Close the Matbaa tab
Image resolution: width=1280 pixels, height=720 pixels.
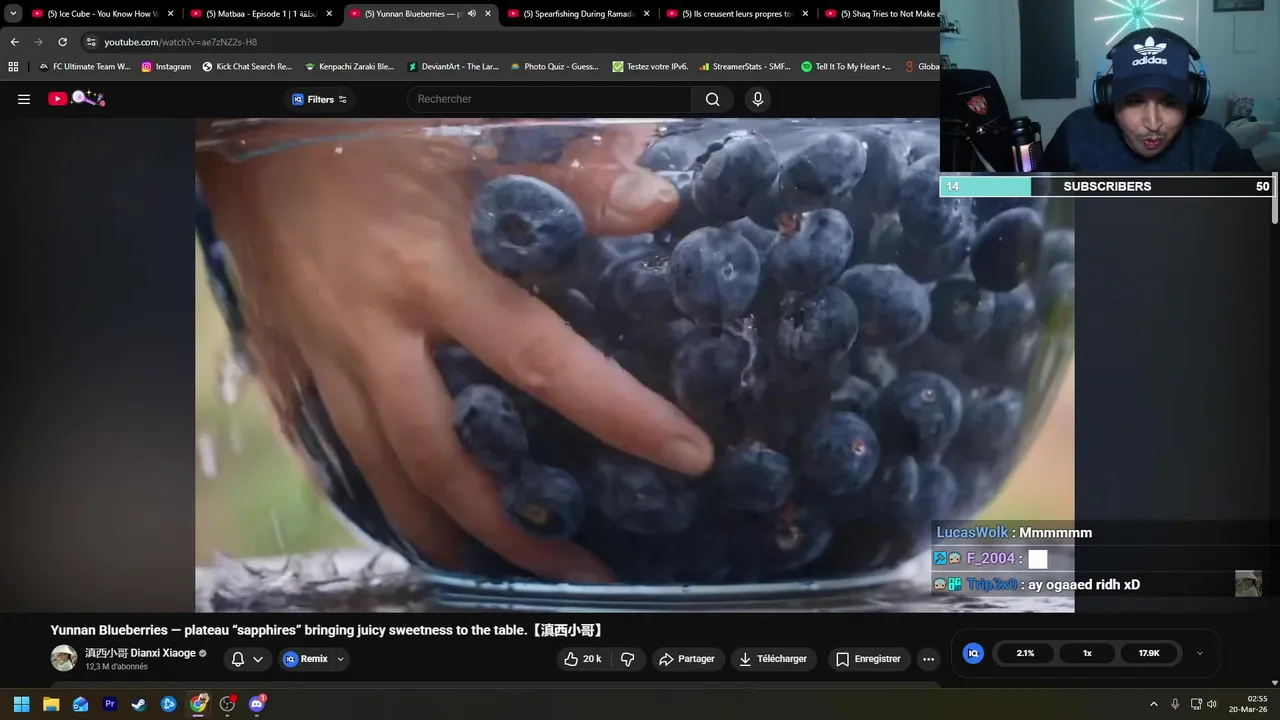click(329, 14)
